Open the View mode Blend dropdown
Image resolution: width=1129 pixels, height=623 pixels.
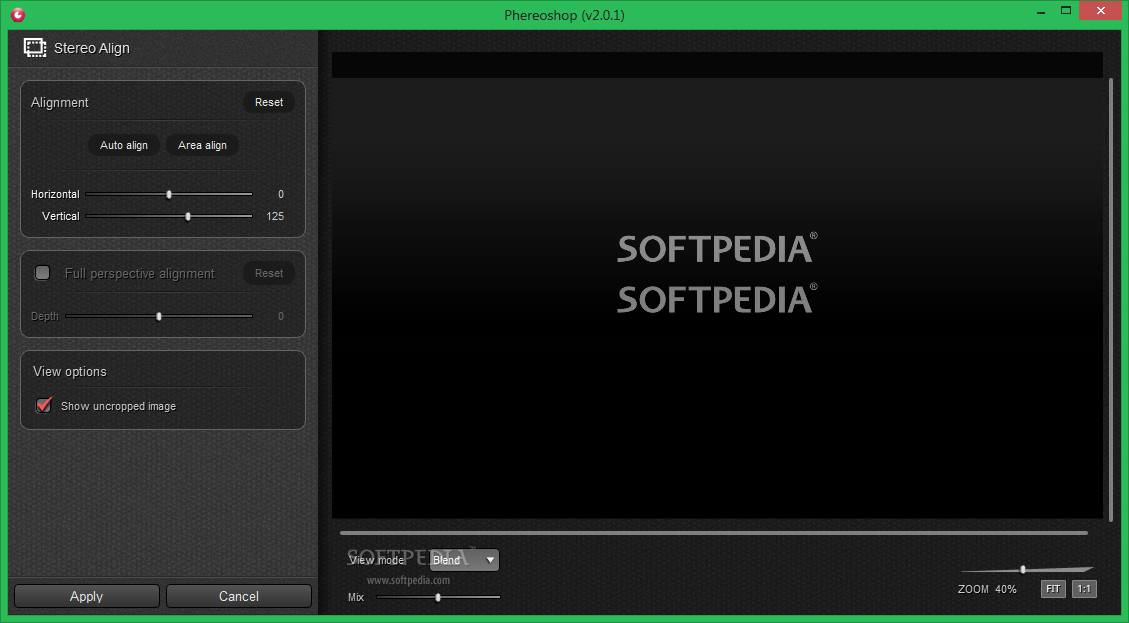point(464,560)
